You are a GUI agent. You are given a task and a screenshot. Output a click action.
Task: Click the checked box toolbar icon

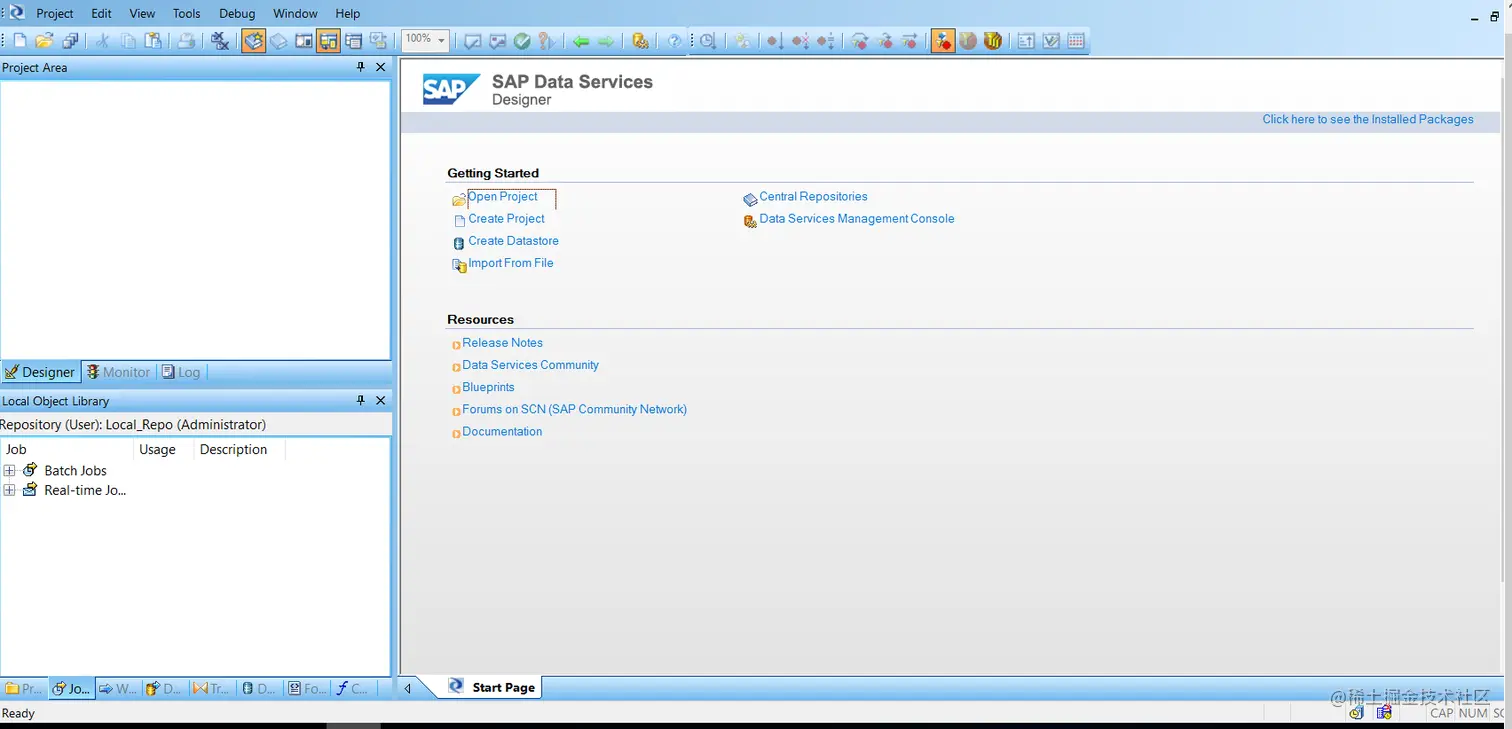(x=1051, y=41)
